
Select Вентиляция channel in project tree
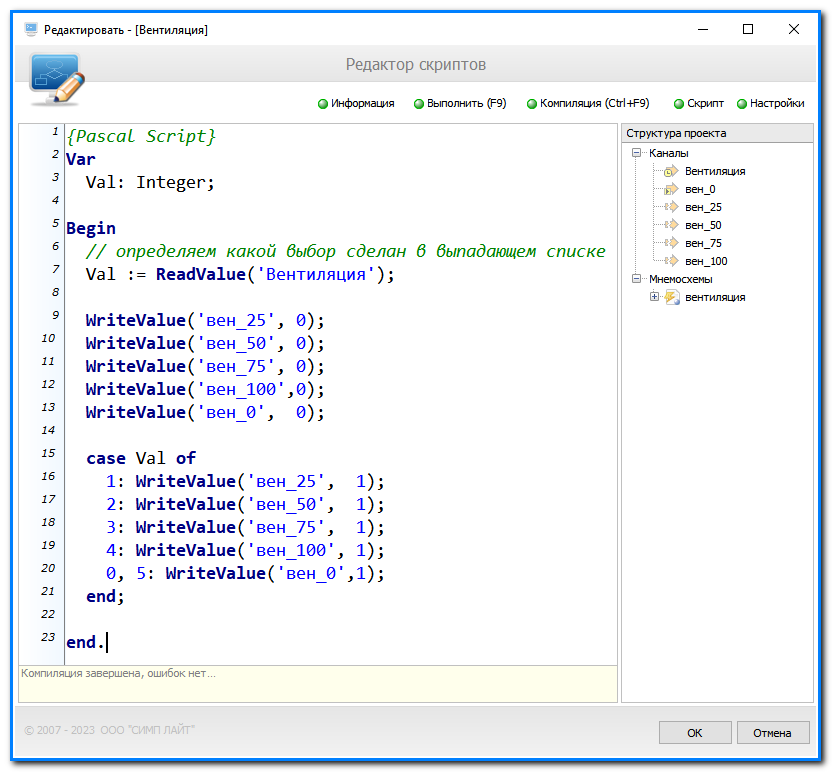715,171
